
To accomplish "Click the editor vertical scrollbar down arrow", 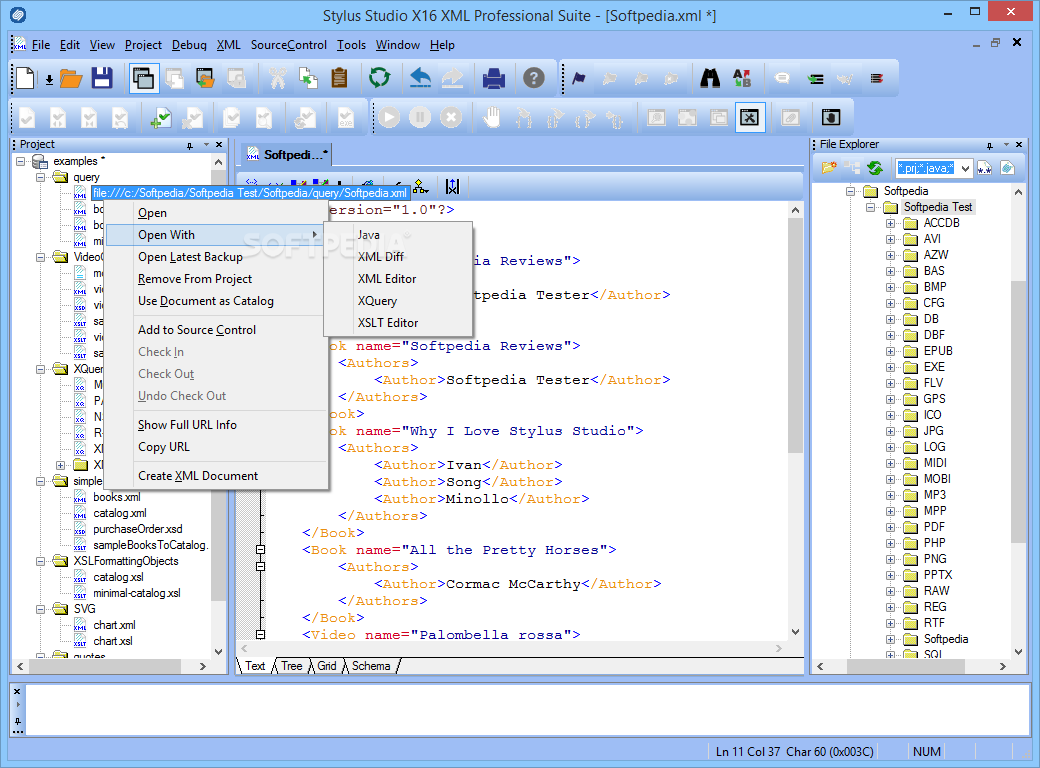I will coord(795,632).
